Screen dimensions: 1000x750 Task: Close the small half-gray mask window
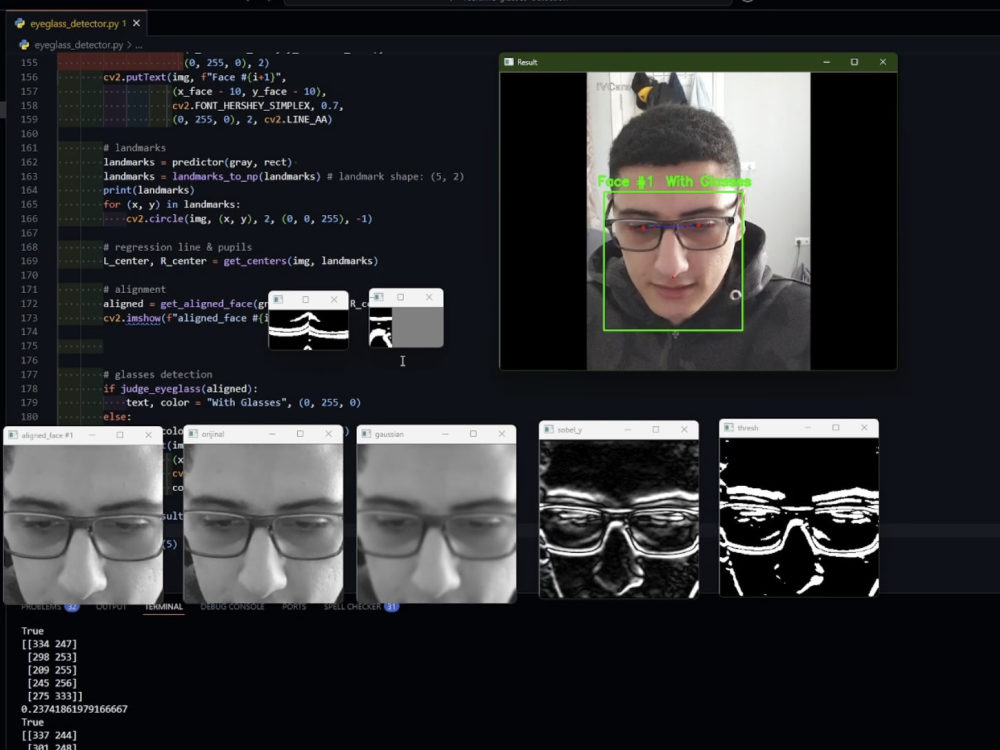429,297
